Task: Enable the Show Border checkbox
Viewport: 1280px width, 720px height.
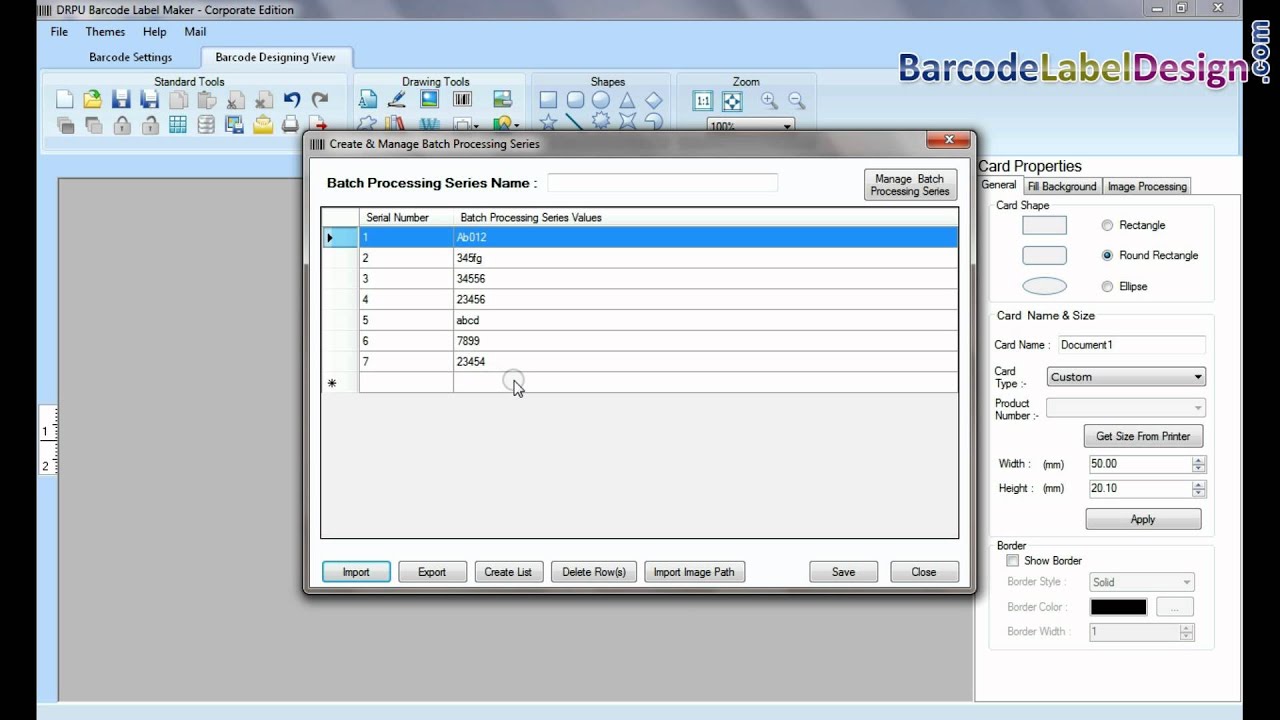Action: tap(1013, 561)
